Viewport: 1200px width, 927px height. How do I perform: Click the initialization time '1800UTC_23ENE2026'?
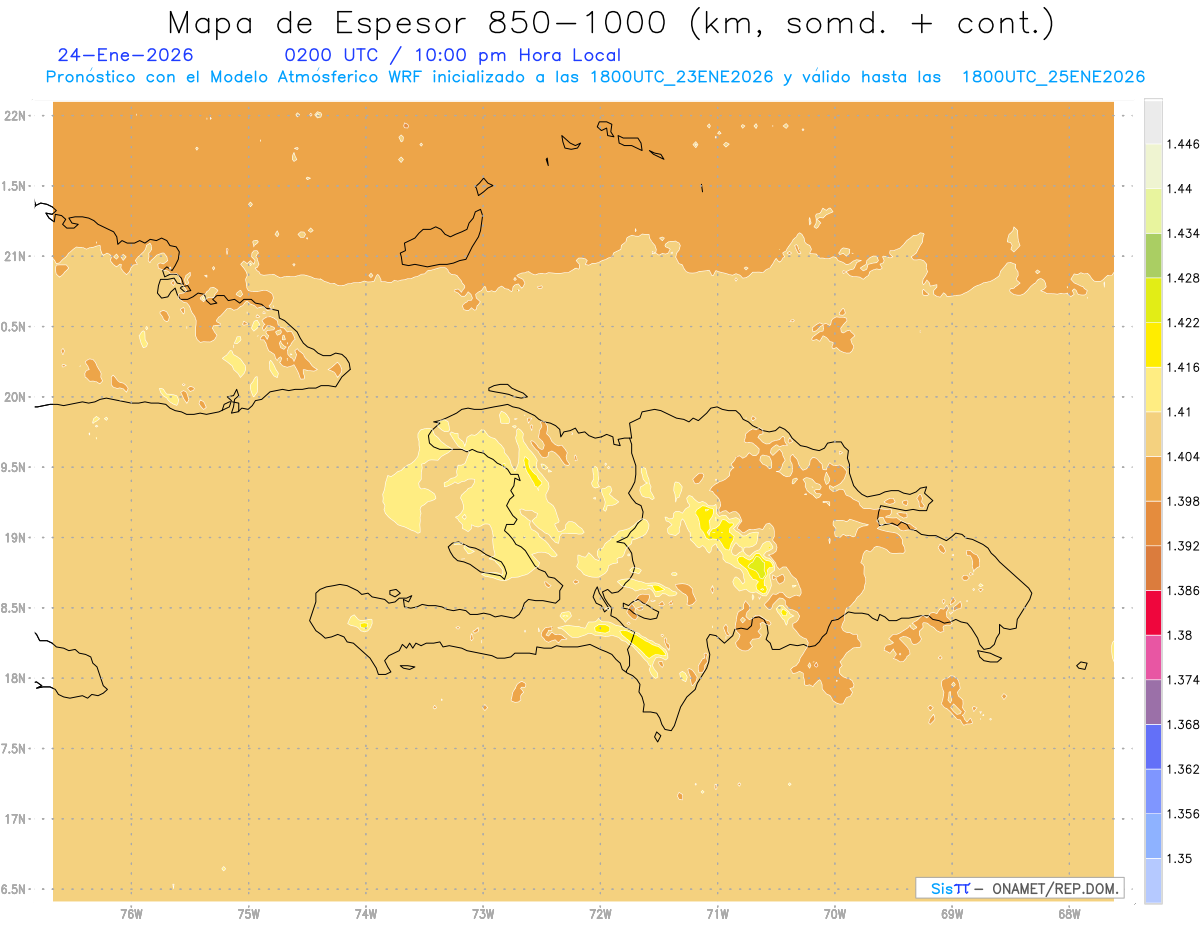coord(681,77)
